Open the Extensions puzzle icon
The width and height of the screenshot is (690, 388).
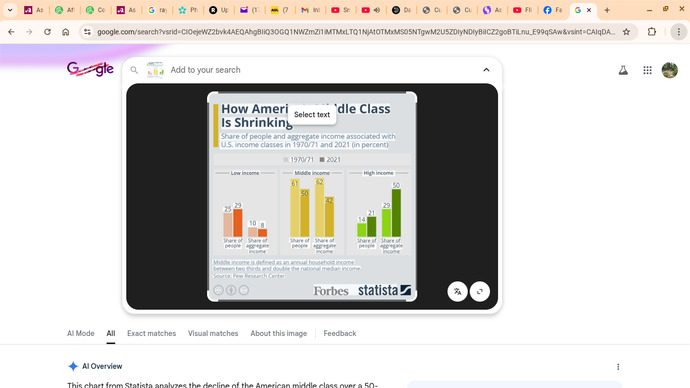click(652, 32)
